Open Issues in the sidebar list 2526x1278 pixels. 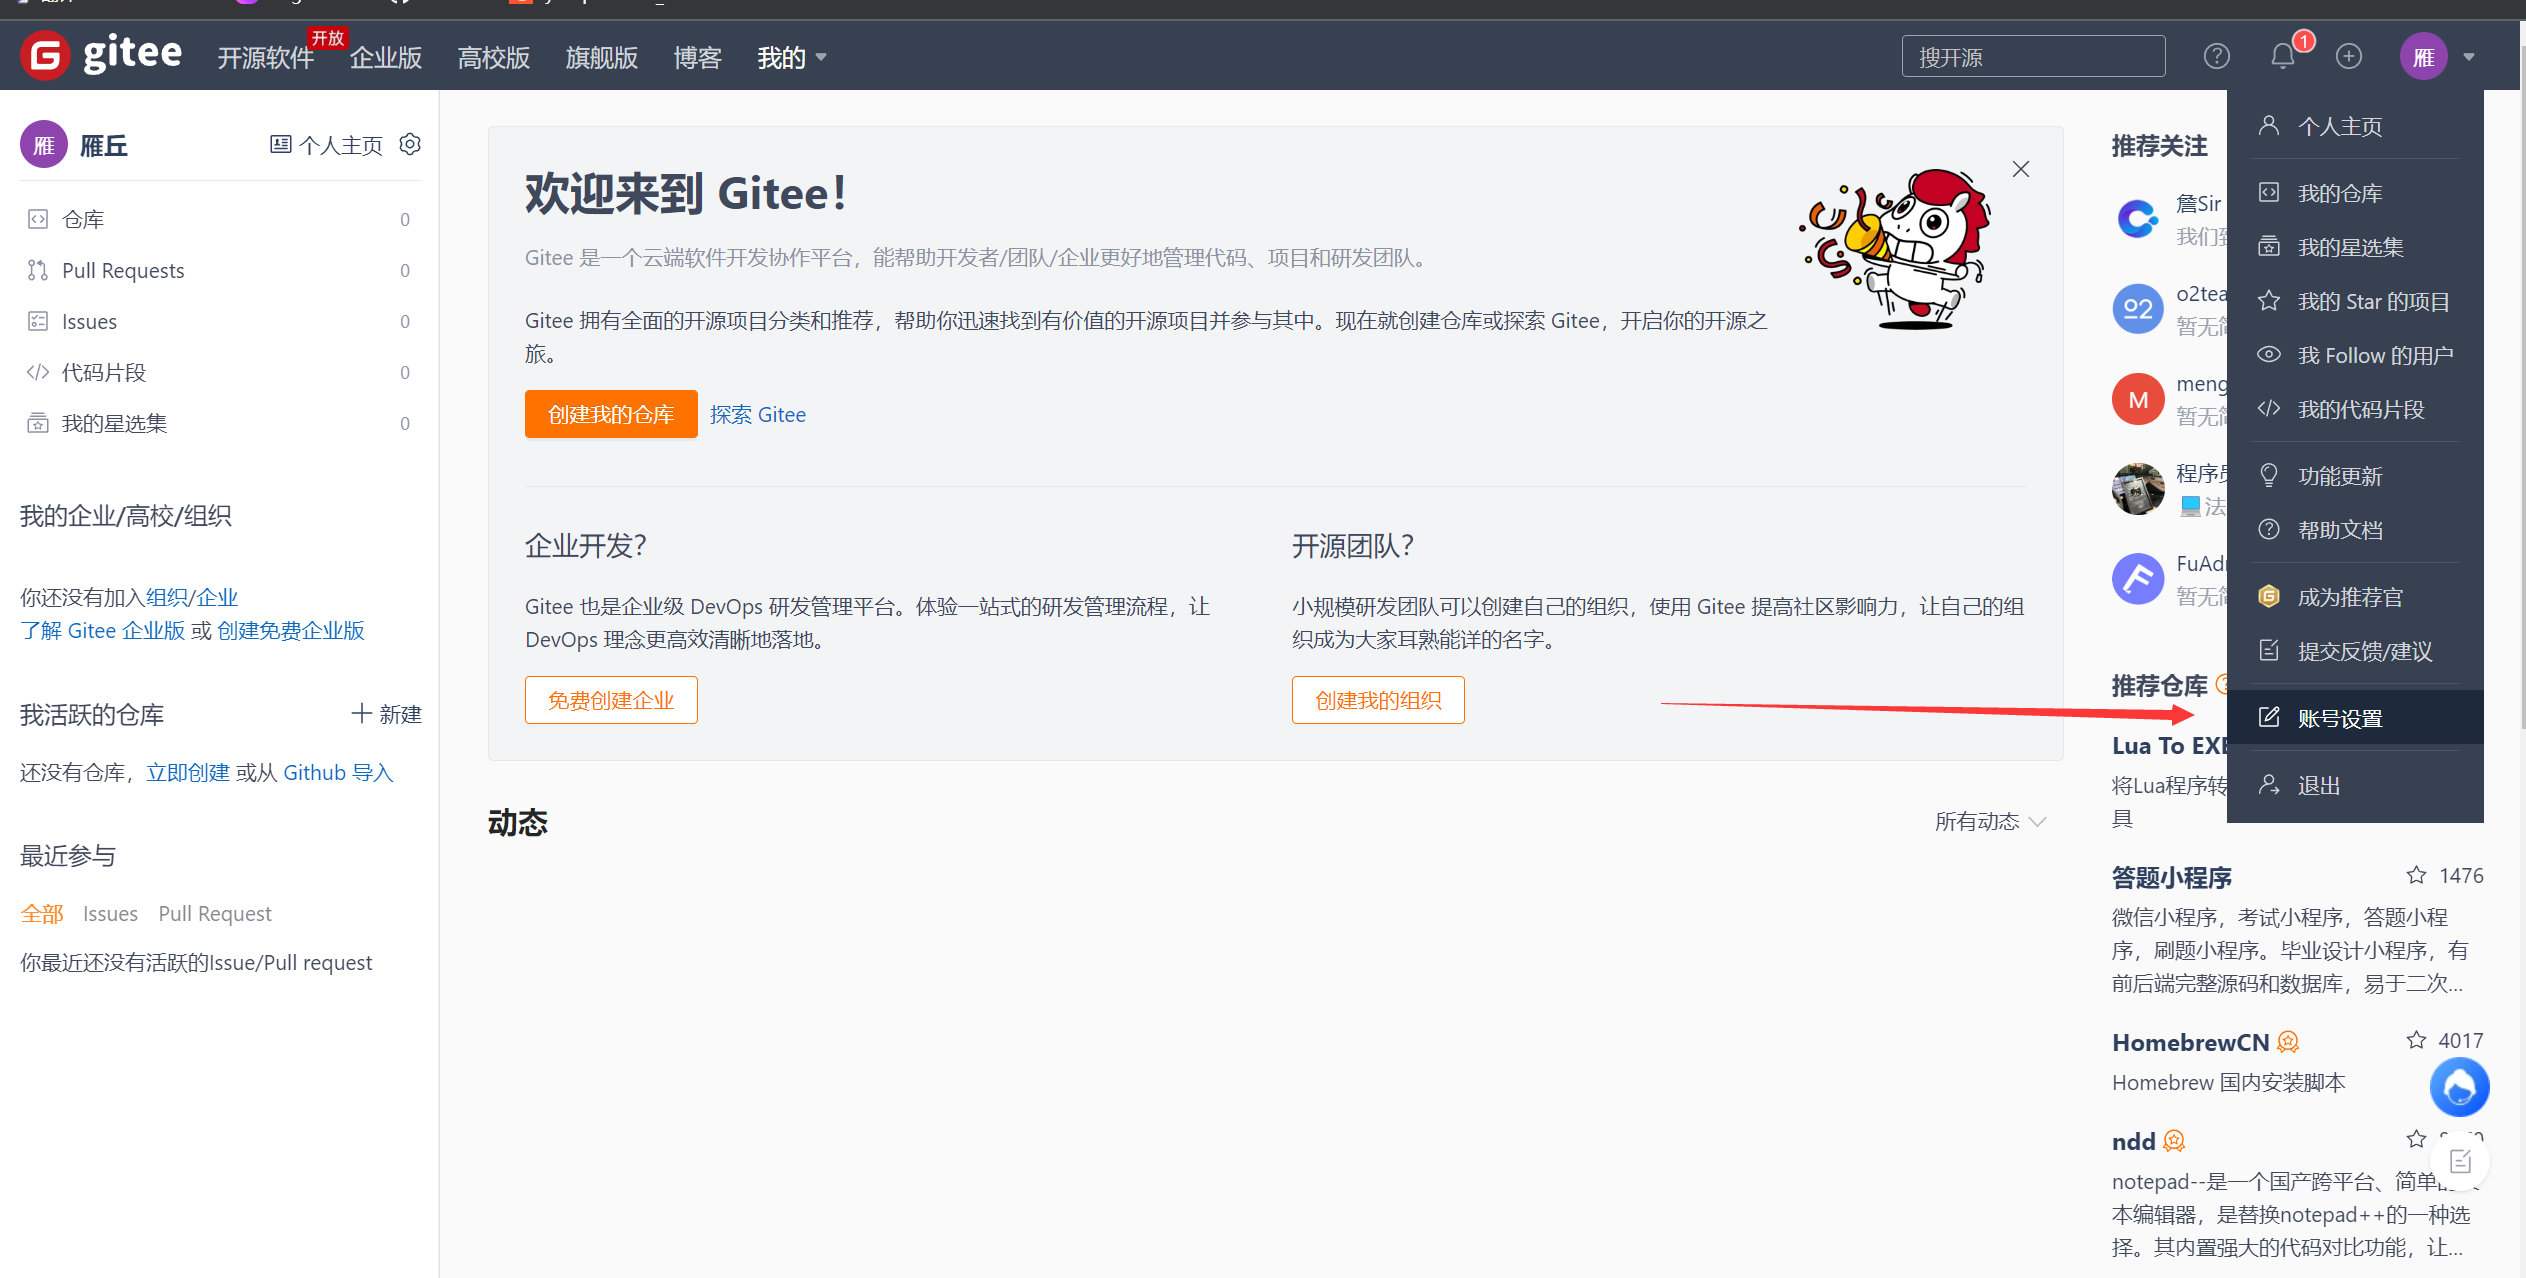click(x=218, y=321)
